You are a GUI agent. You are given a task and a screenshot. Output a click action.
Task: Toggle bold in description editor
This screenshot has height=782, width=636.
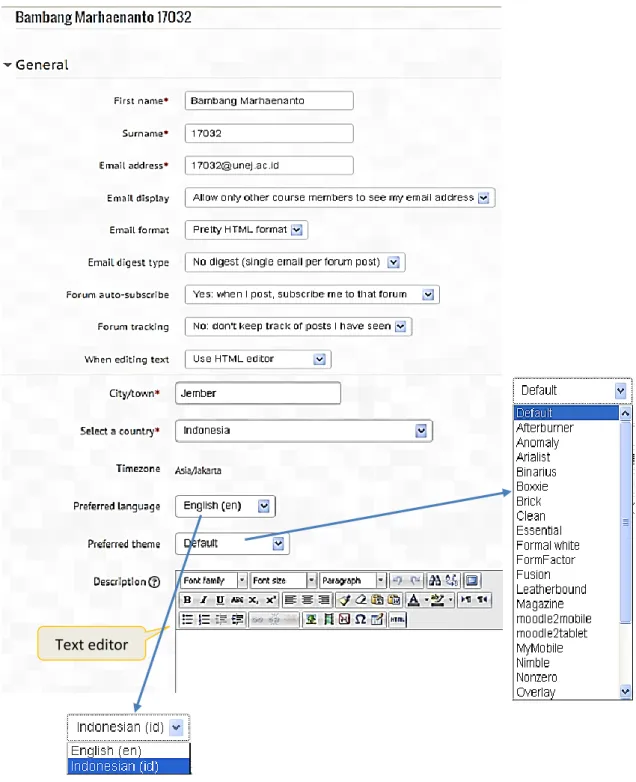[x=188, y=600]
